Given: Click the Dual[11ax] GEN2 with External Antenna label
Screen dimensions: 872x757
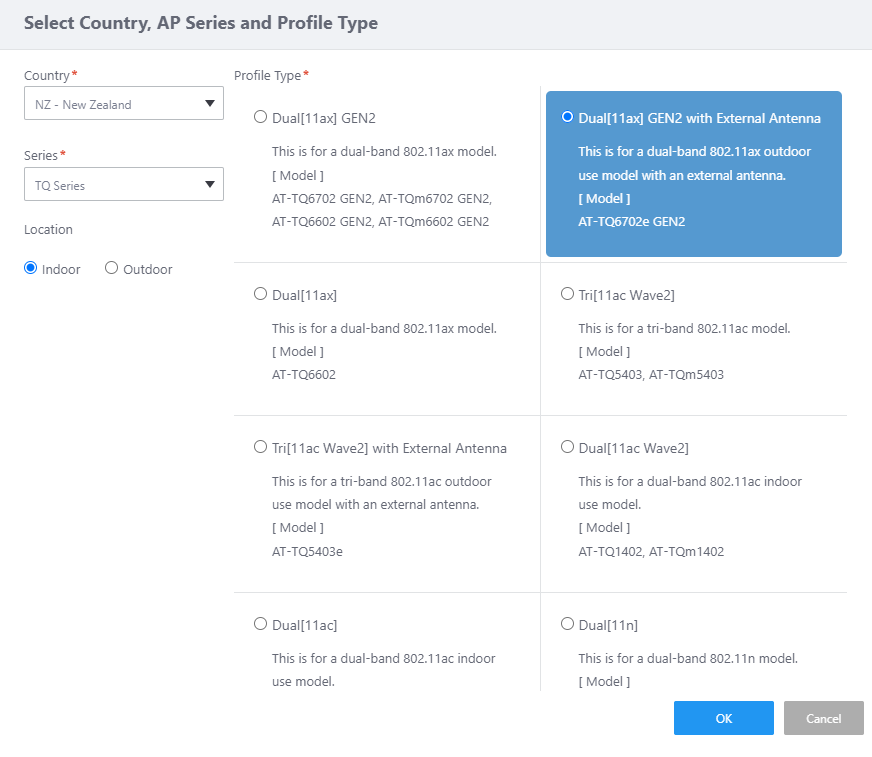Looking at the screenshot, I should pos(699,118).
